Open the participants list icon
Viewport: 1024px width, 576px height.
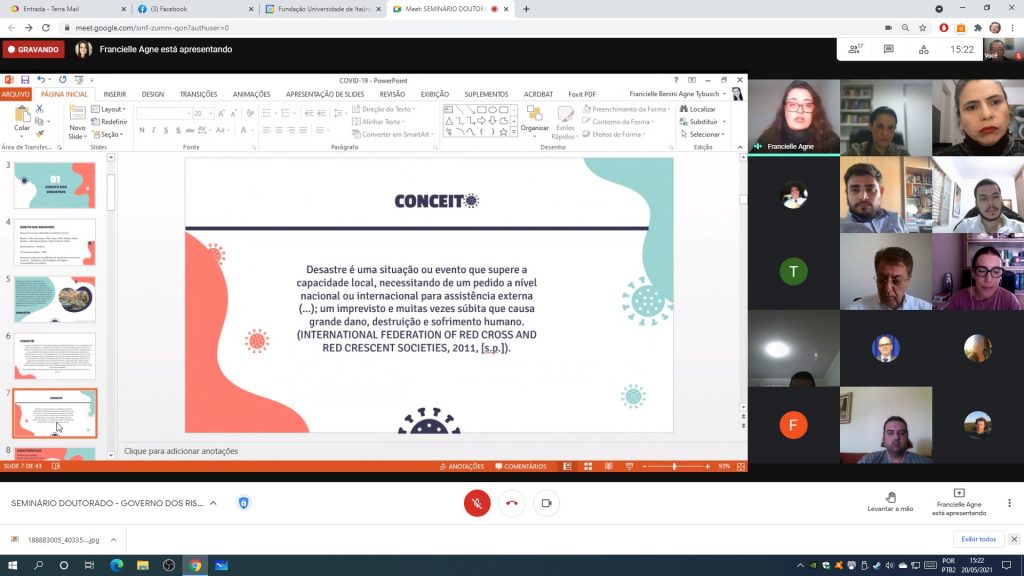pos(855,49)
